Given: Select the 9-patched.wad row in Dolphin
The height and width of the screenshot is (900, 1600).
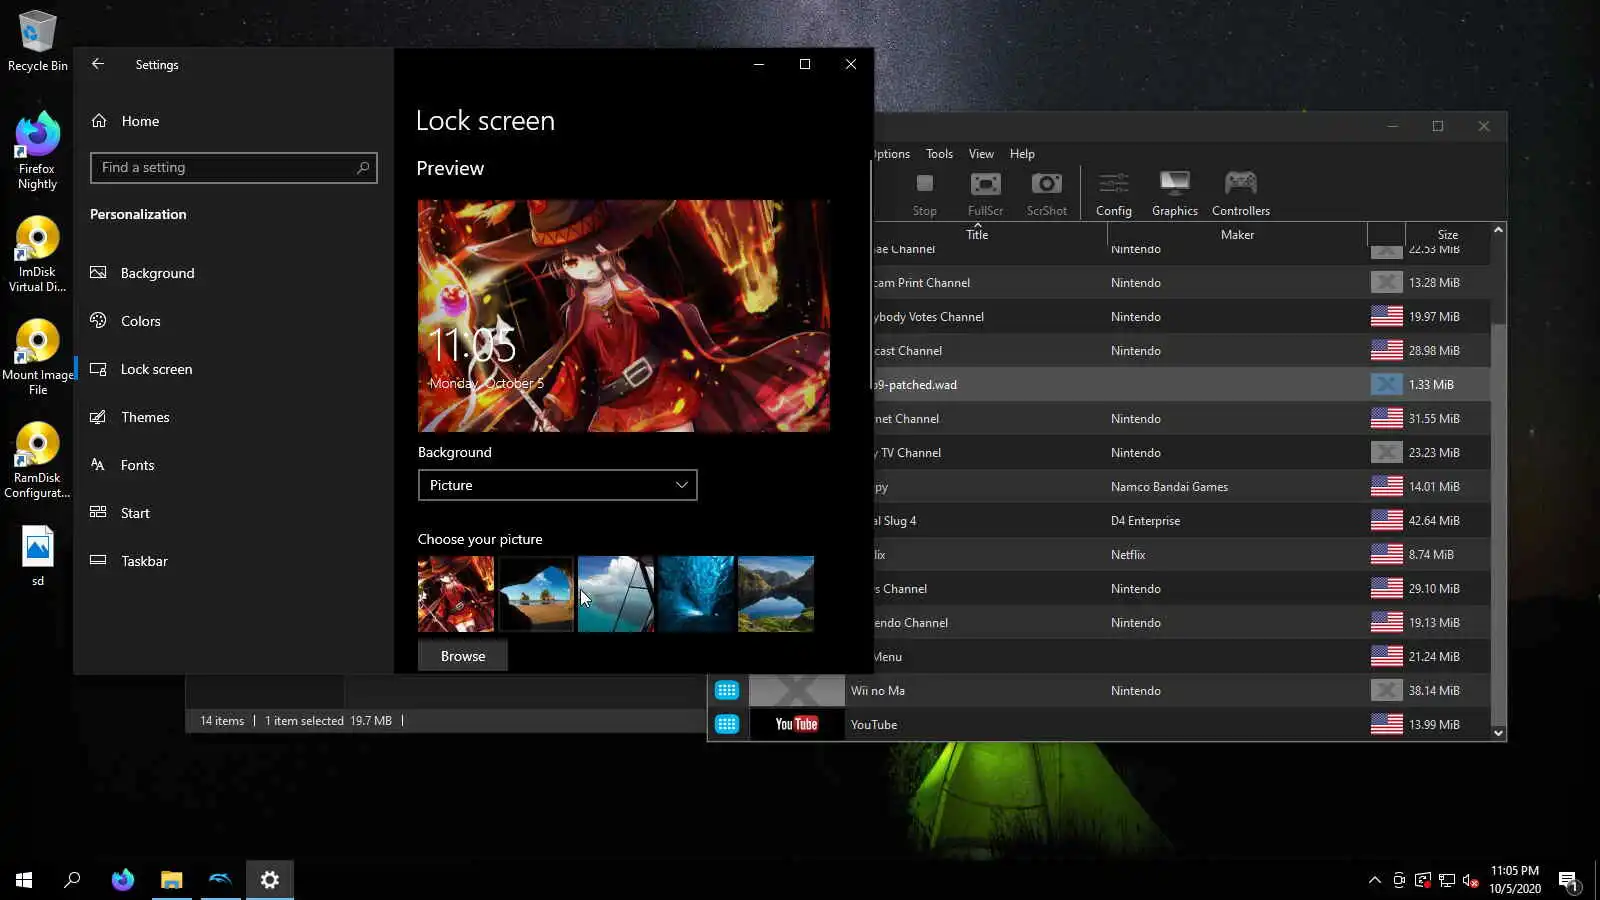Looking at the screenshot, I should point(1182,385).
